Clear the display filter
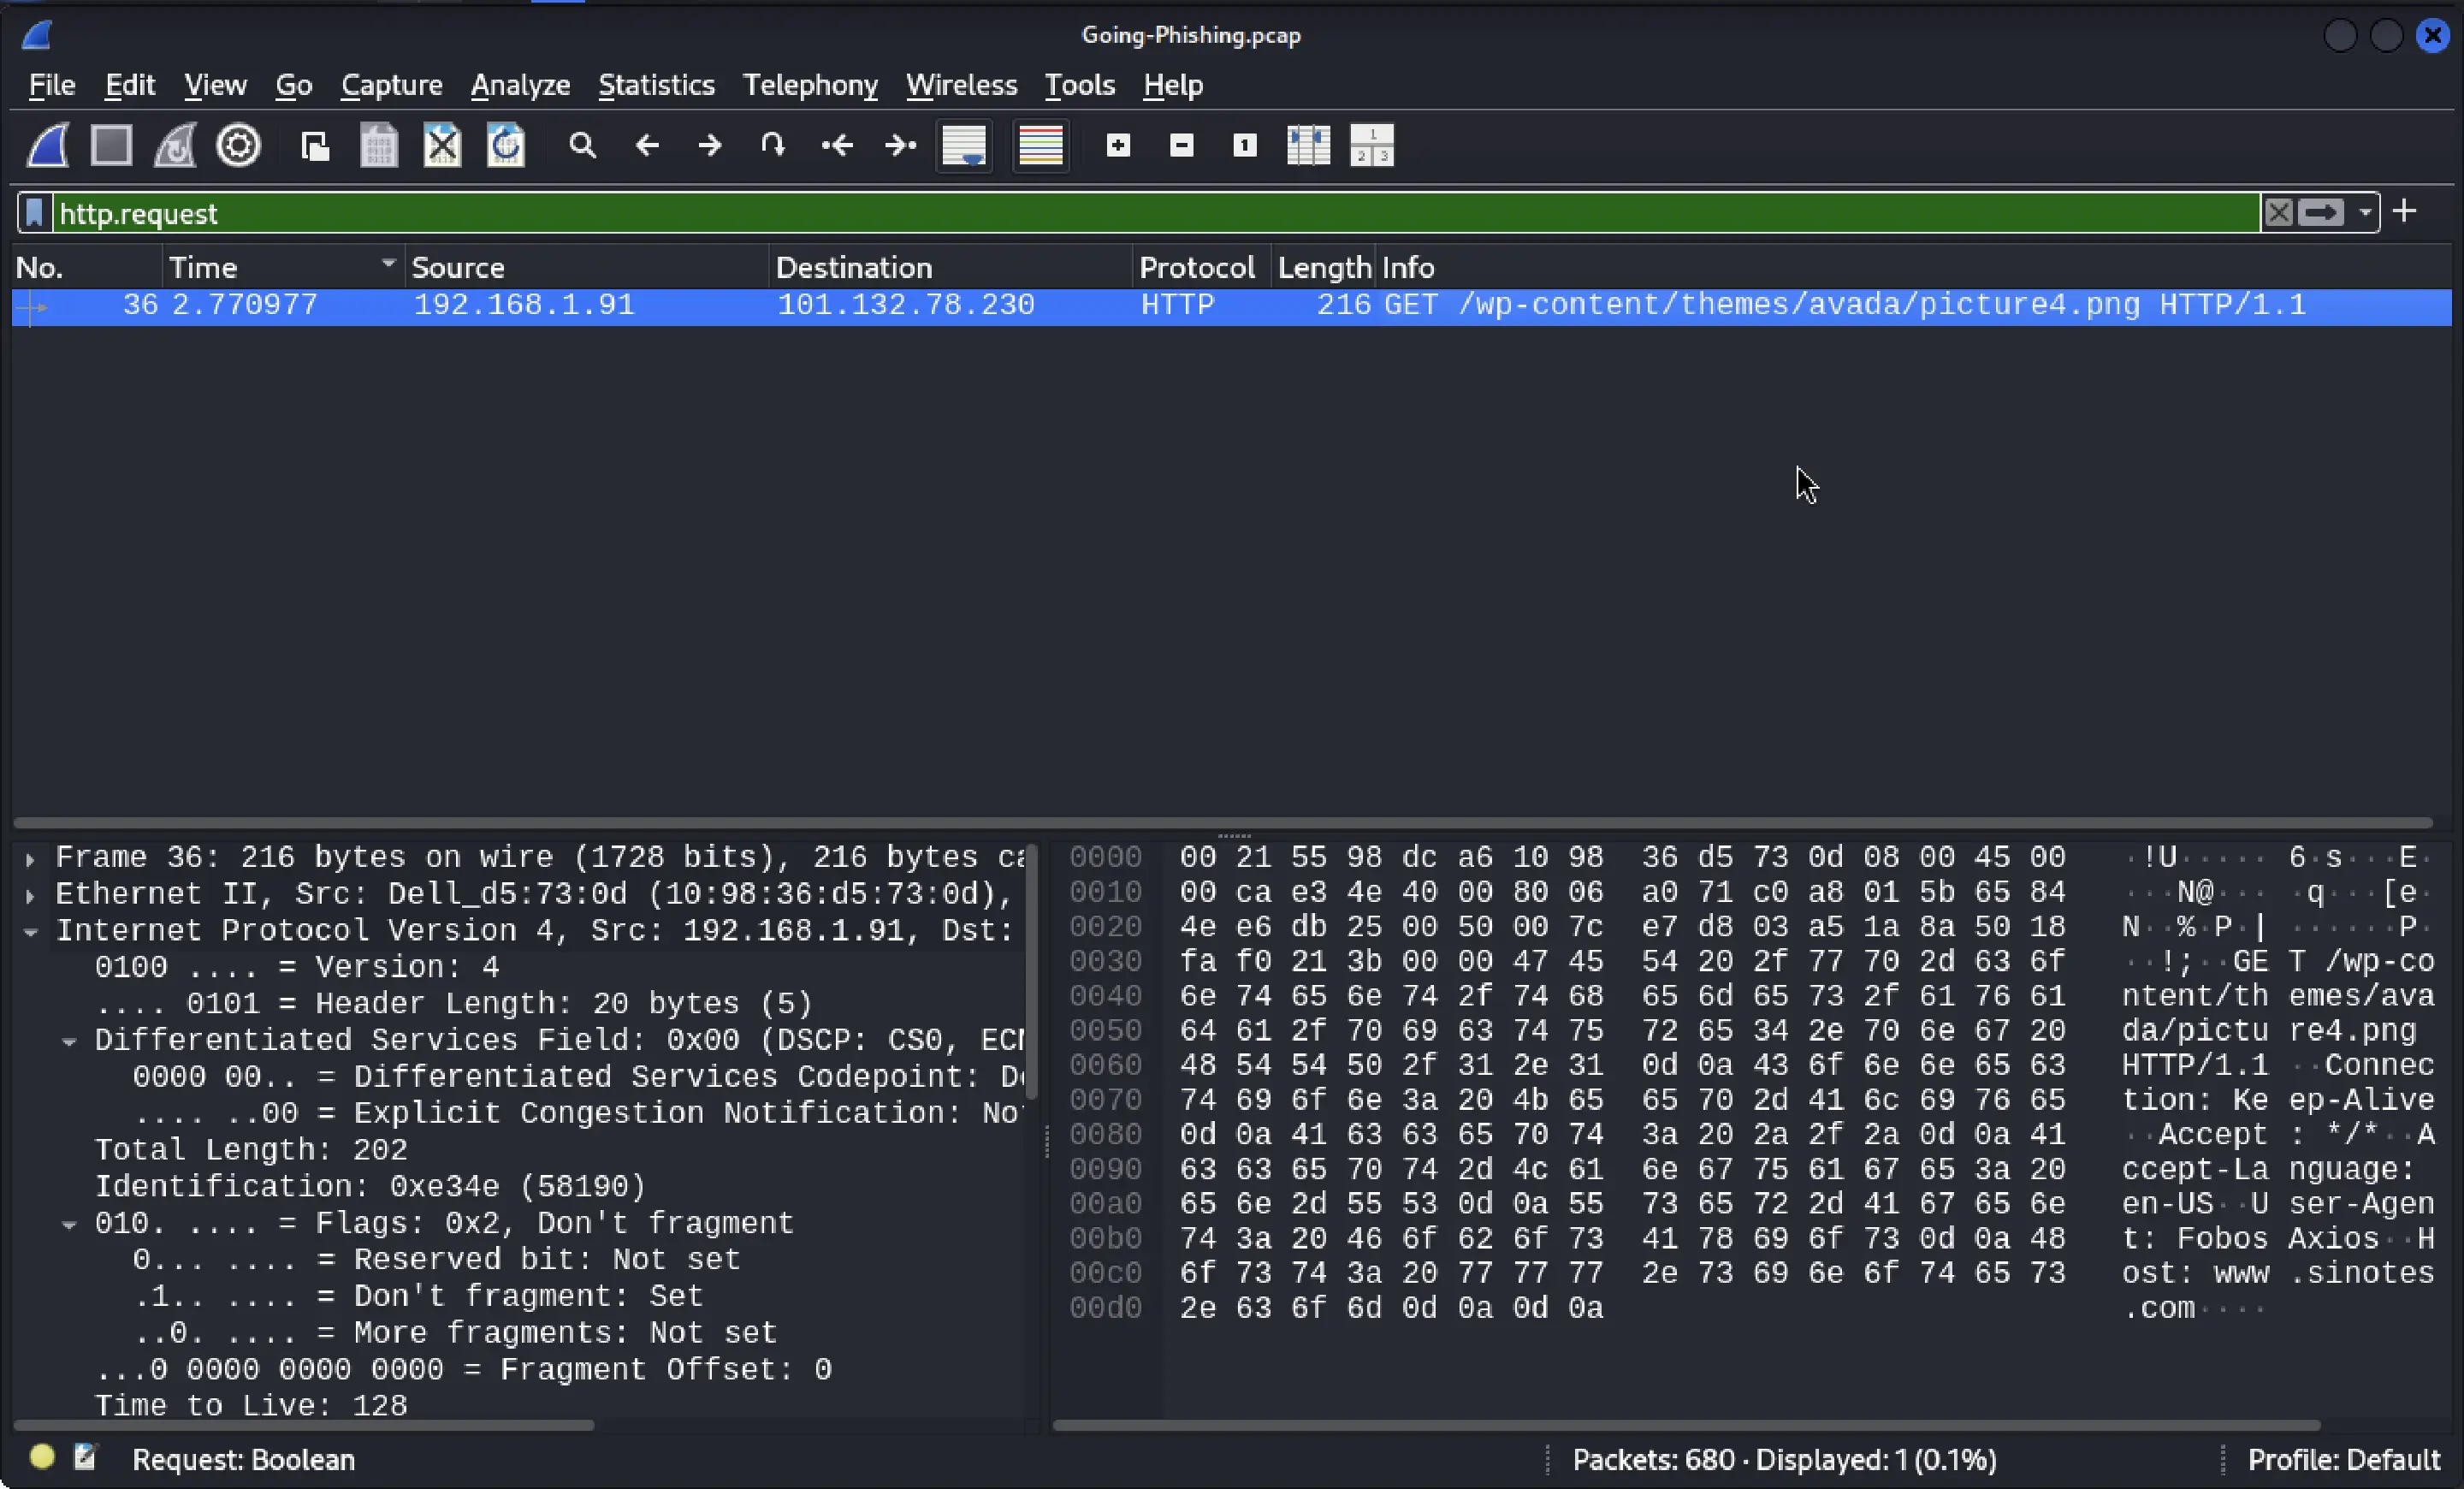2464x1489 pixels. click(x=2278, y=213)
